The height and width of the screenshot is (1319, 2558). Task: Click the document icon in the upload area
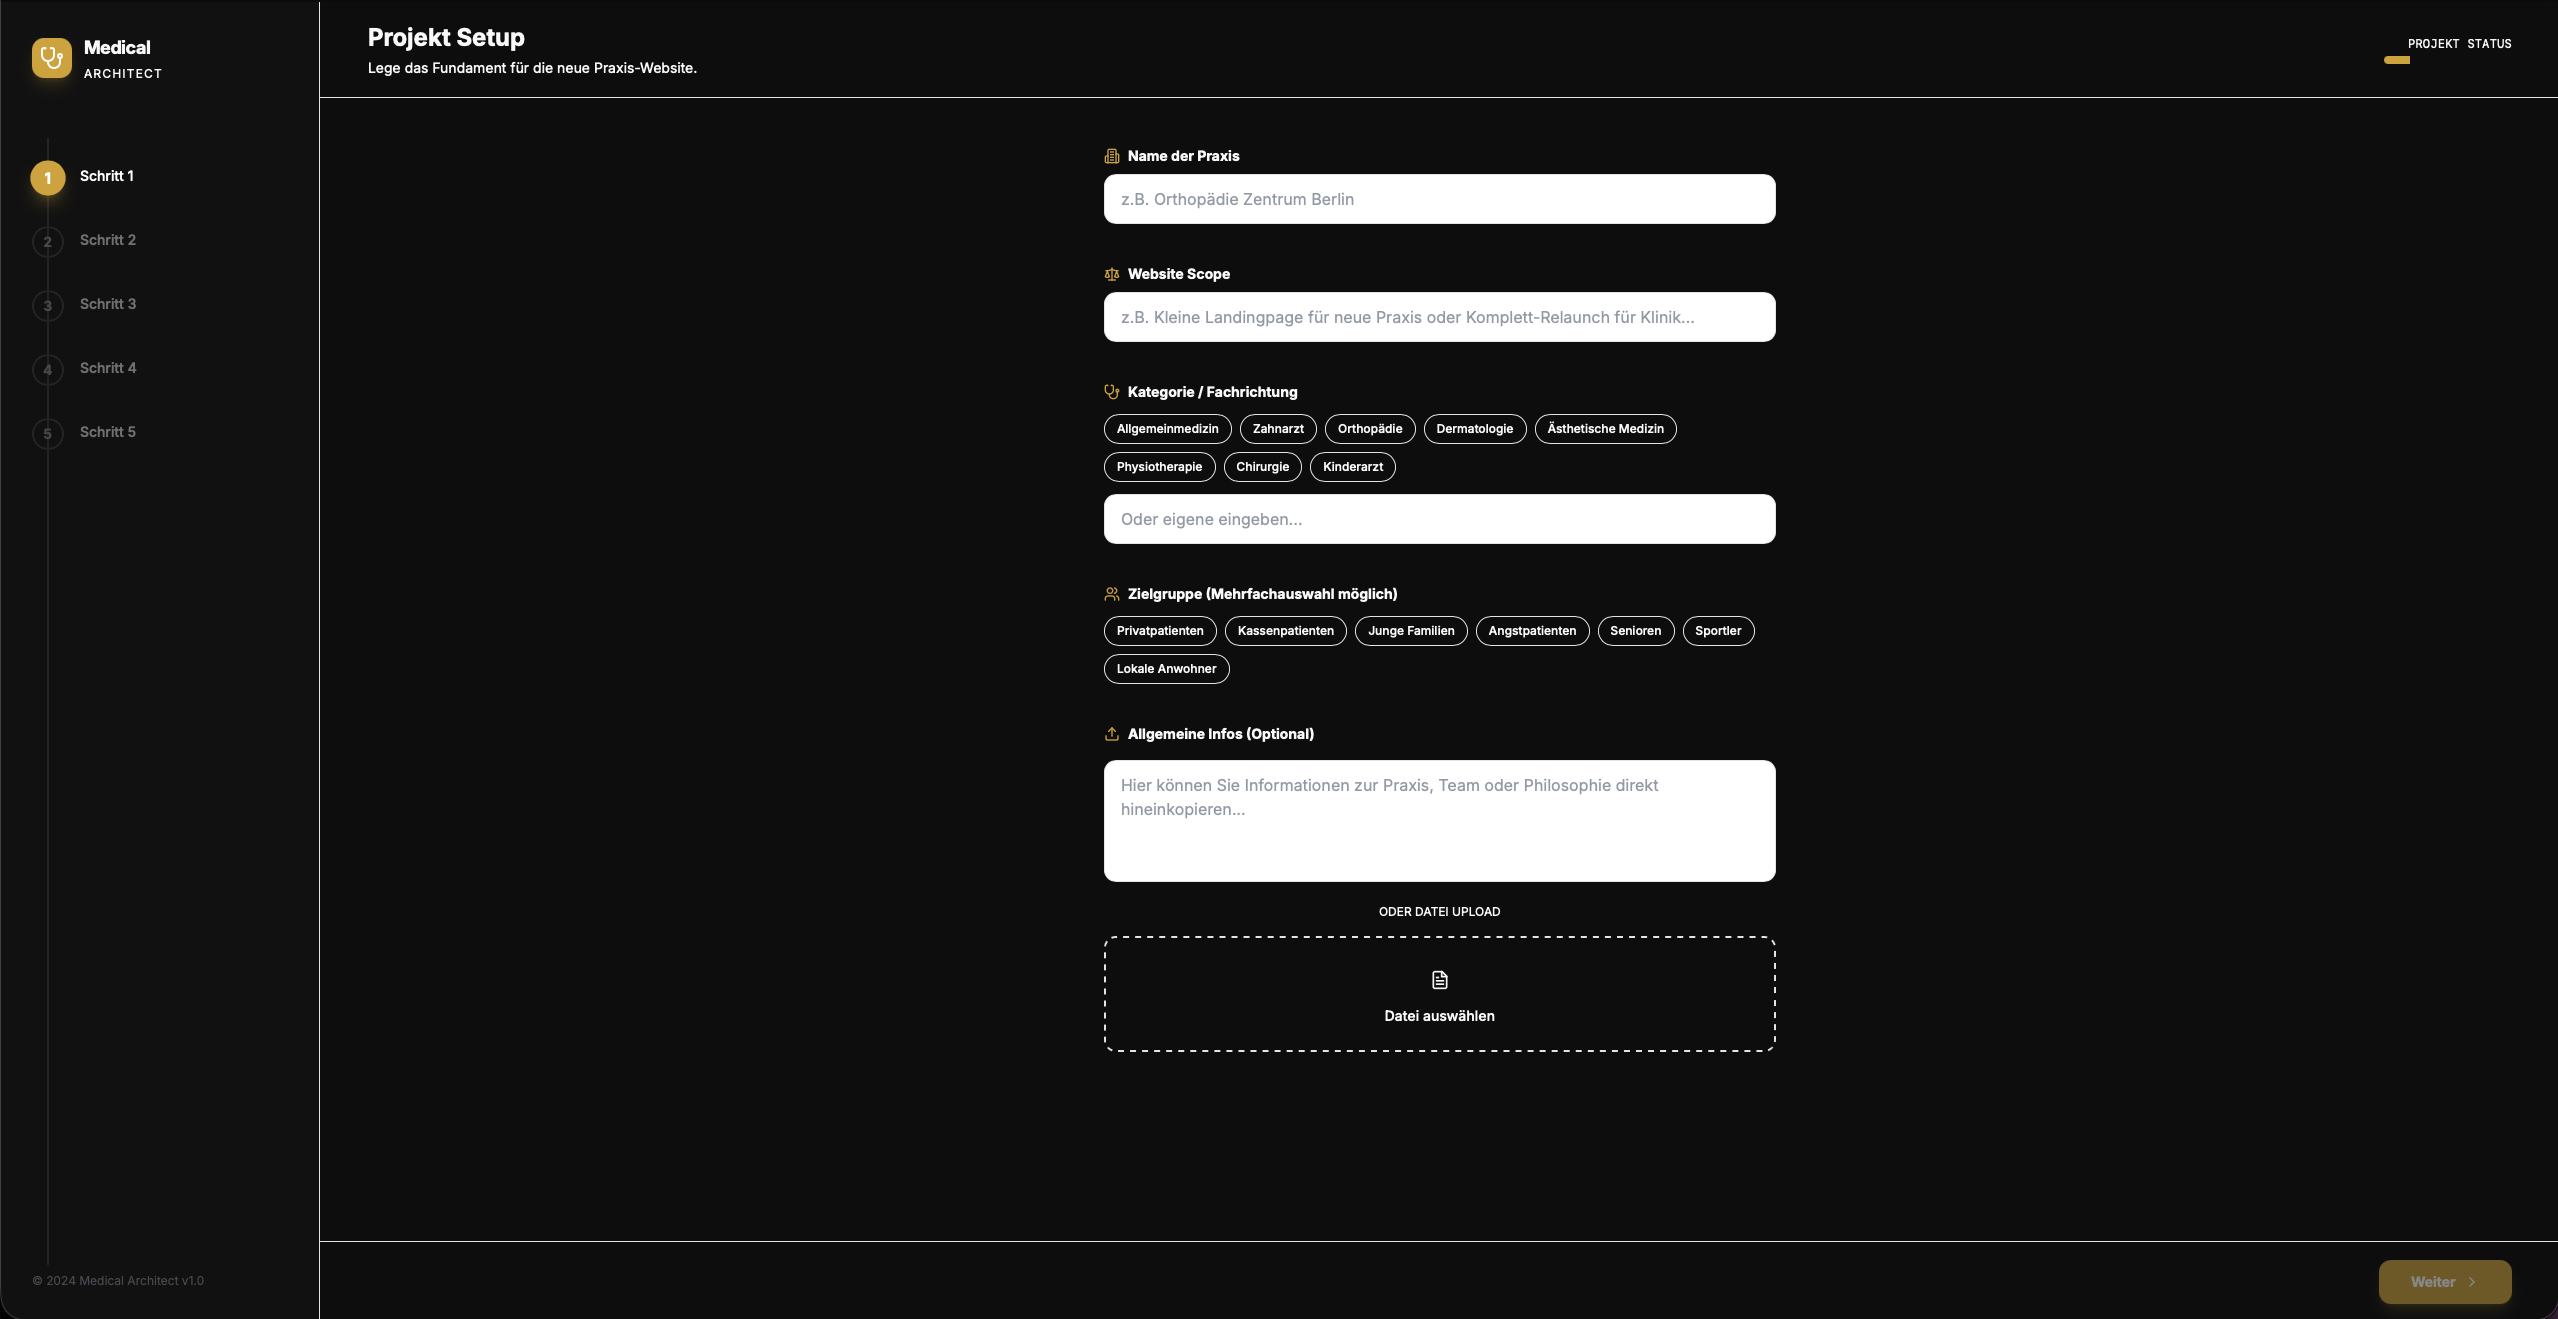(x=1439, y=980)
